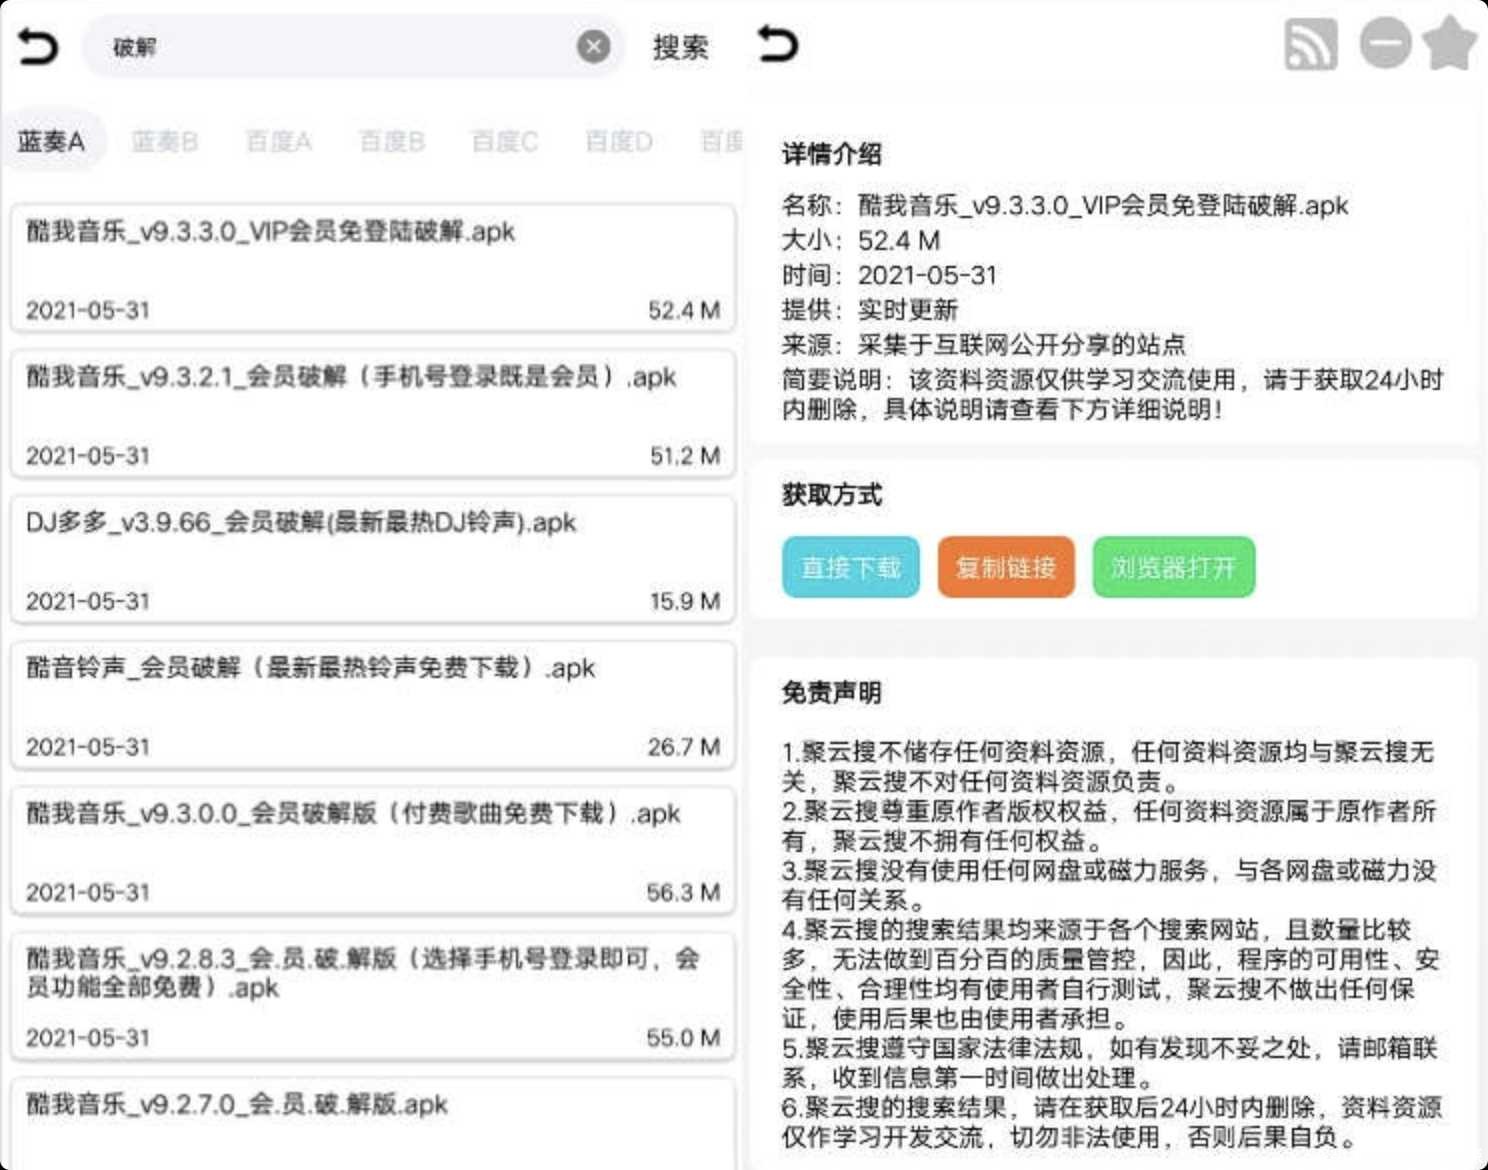1488x1170 pixels.
Task: Open result 酷我音乐_v9.2.7.0 apk
Action: point(373,1124)
